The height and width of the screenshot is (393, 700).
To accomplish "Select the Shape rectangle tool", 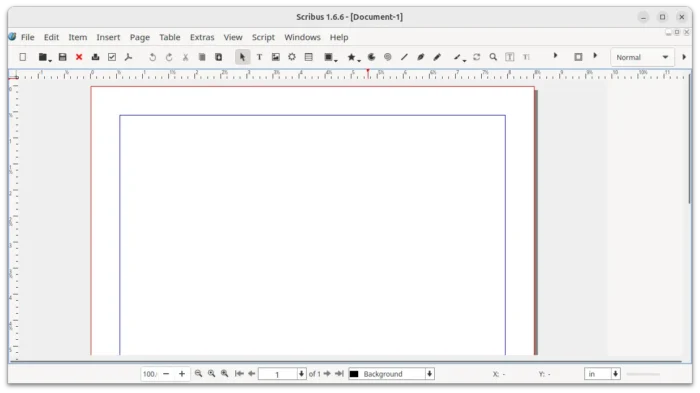I will (328, 57).
